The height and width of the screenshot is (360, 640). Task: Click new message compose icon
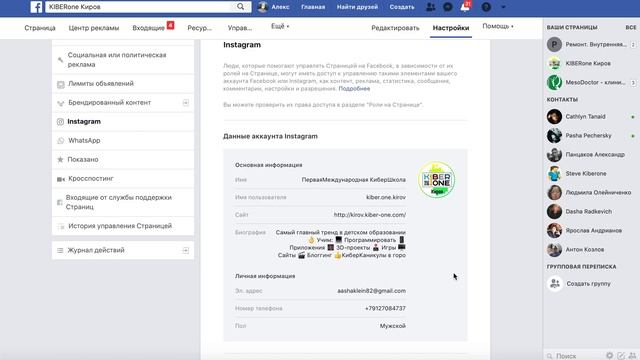pyautogui.click(x=621, y=356)
